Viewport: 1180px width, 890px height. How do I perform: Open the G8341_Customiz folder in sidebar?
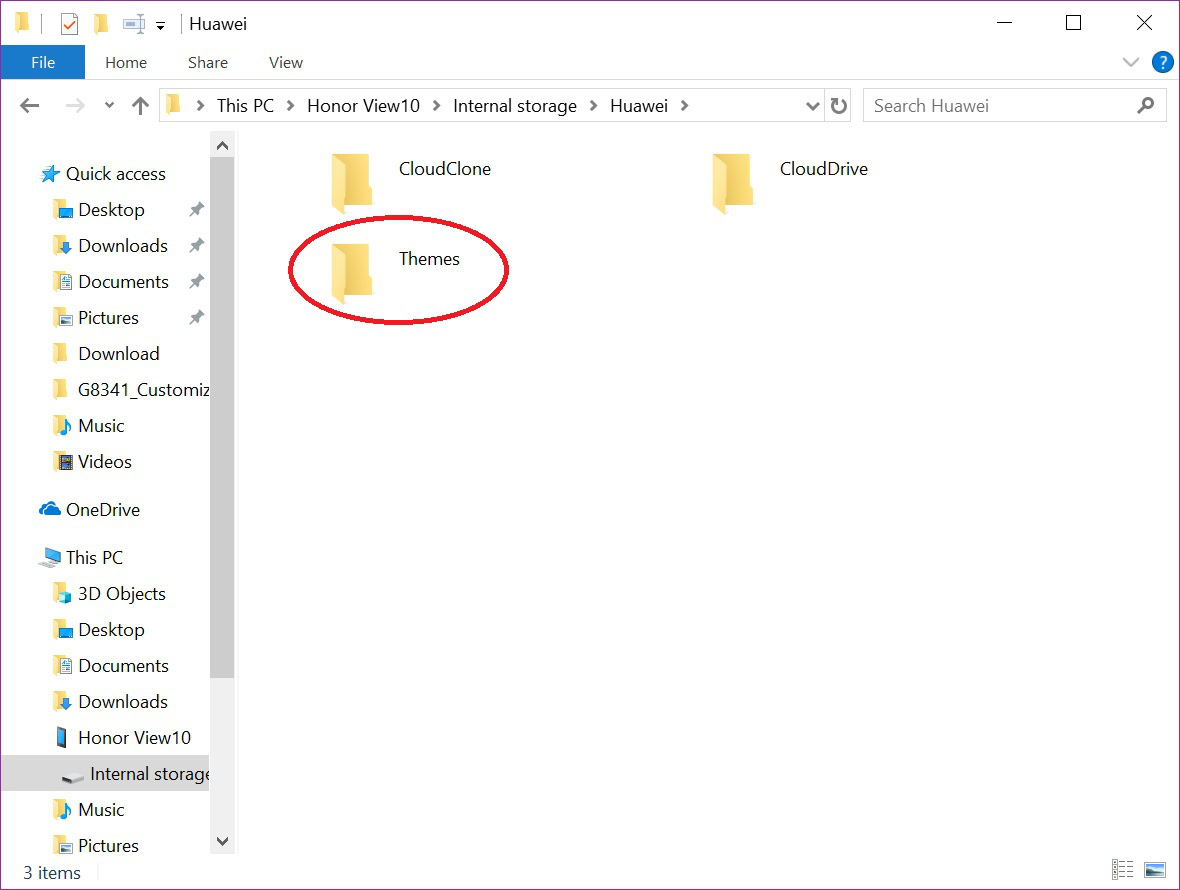coord(131,390)
